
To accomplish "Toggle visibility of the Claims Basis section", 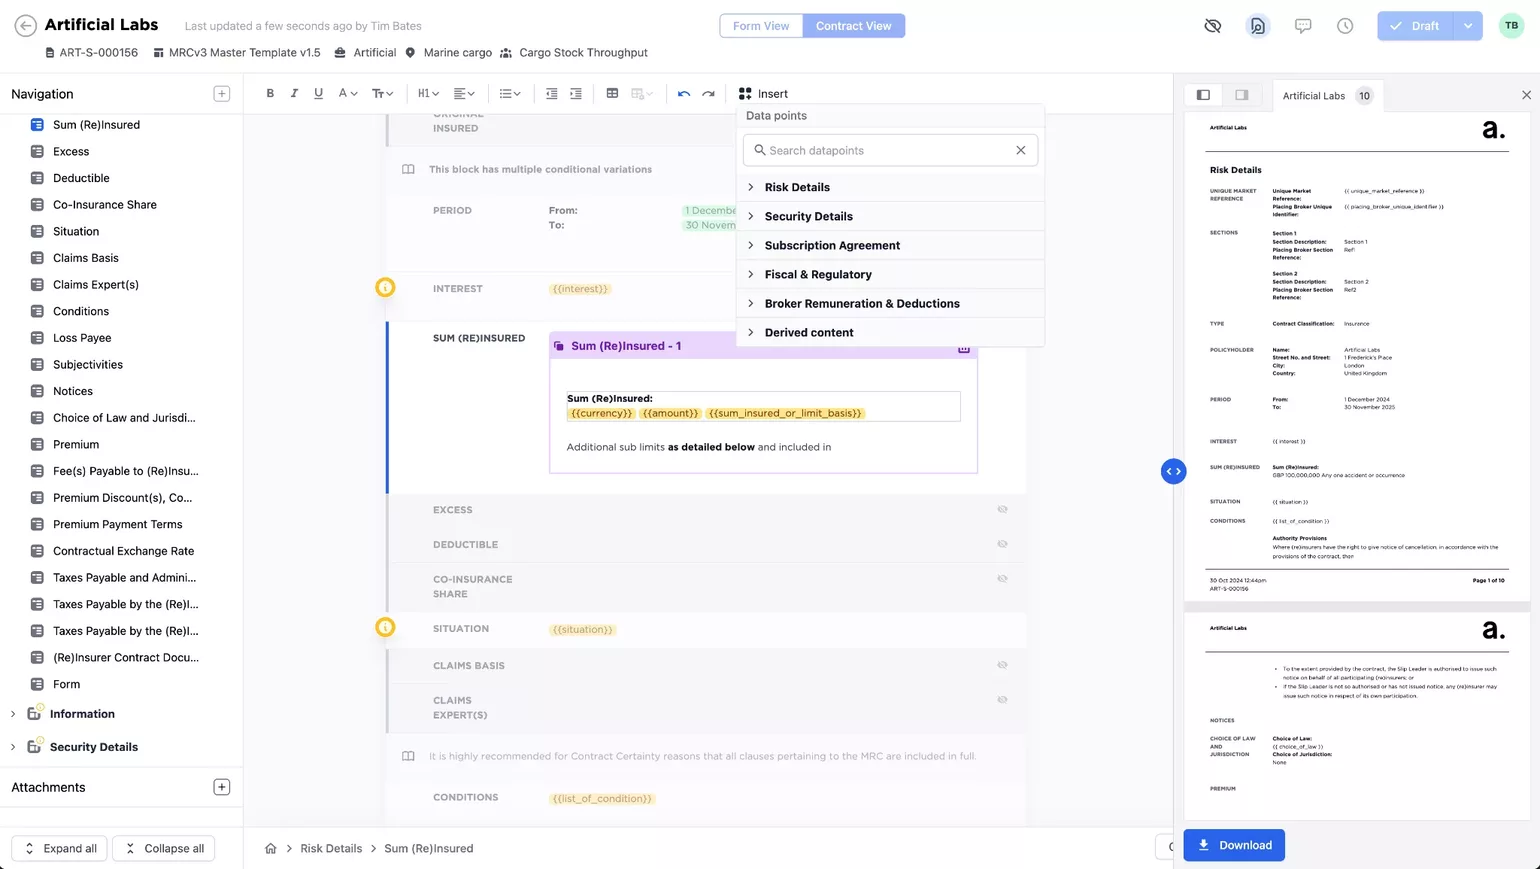I will pos(1002,665).
